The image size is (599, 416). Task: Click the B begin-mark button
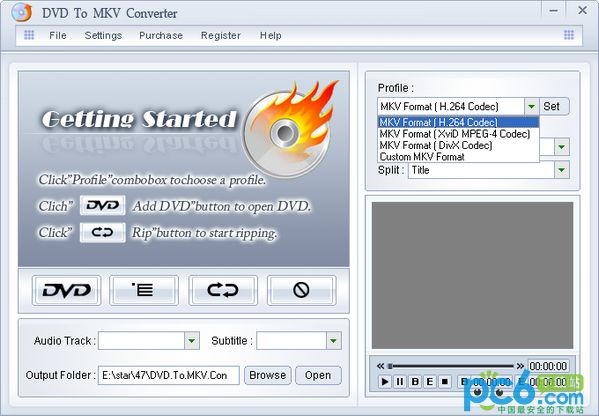tap(415, 381)
